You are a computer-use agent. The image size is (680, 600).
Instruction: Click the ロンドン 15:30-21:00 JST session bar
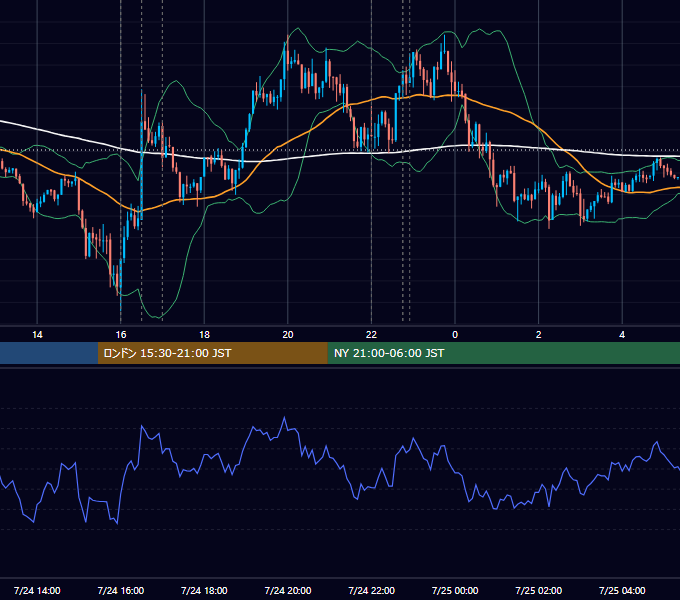click(x=212, y=353)
